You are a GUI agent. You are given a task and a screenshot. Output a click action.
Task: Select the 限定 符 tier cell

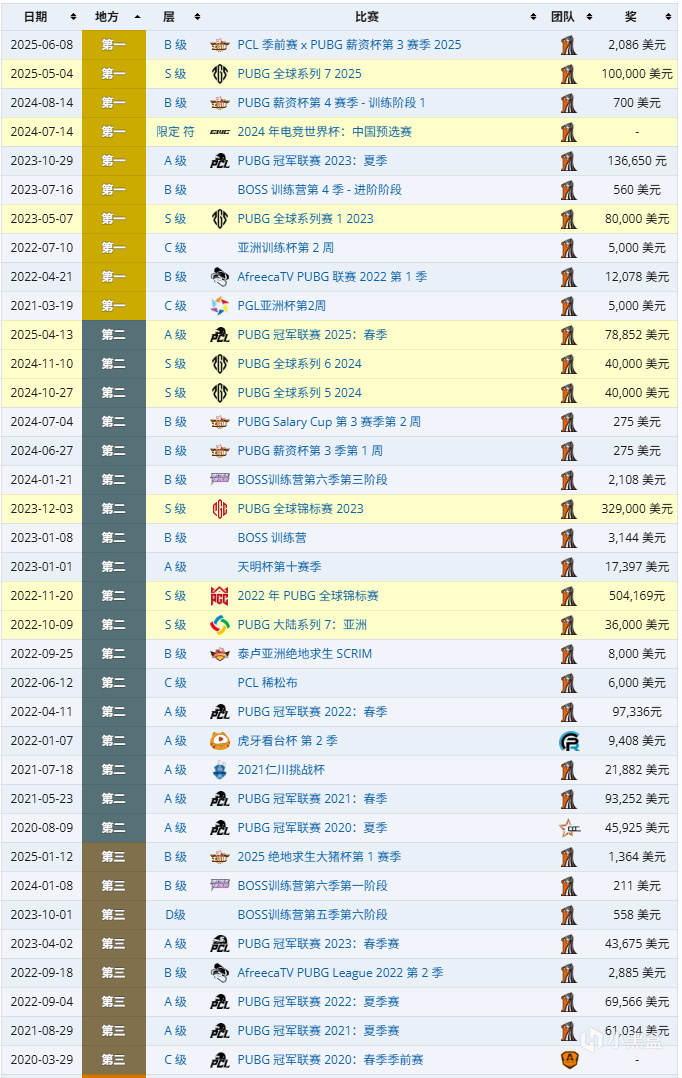pos(175,131)
